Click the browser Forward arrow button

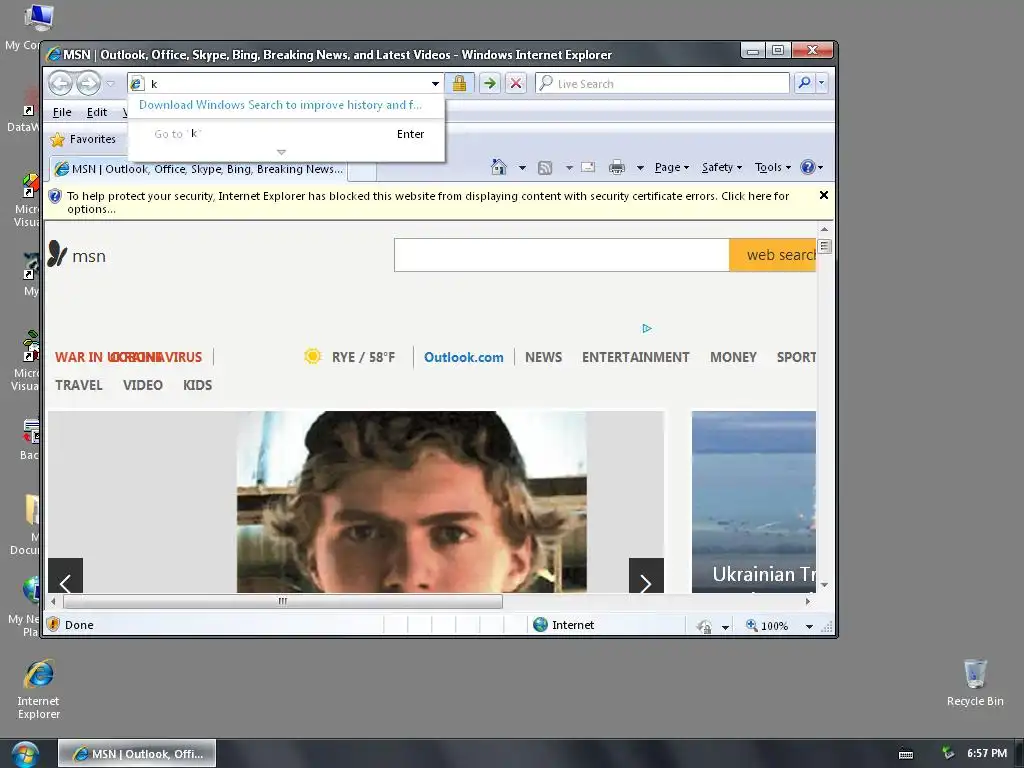coord(88,83)
